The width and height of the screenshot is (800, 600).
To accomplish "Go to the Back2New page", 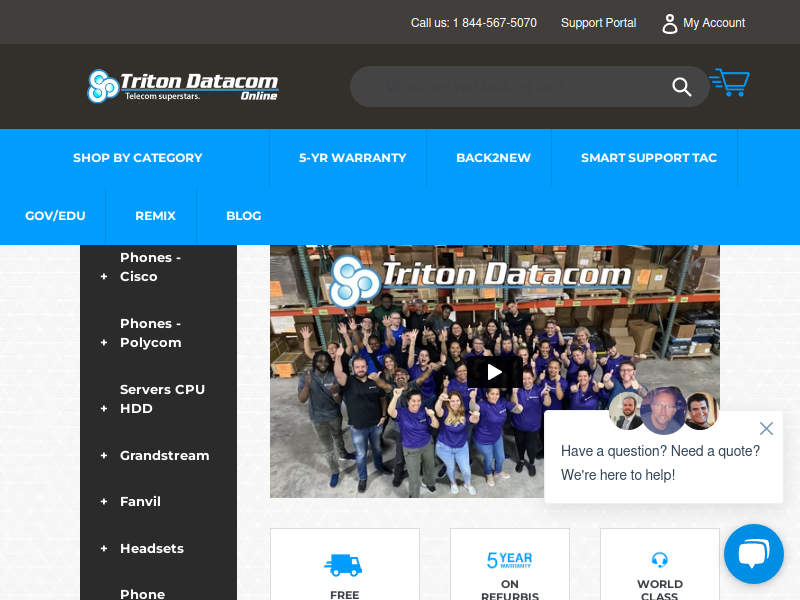I will point(493,158).
